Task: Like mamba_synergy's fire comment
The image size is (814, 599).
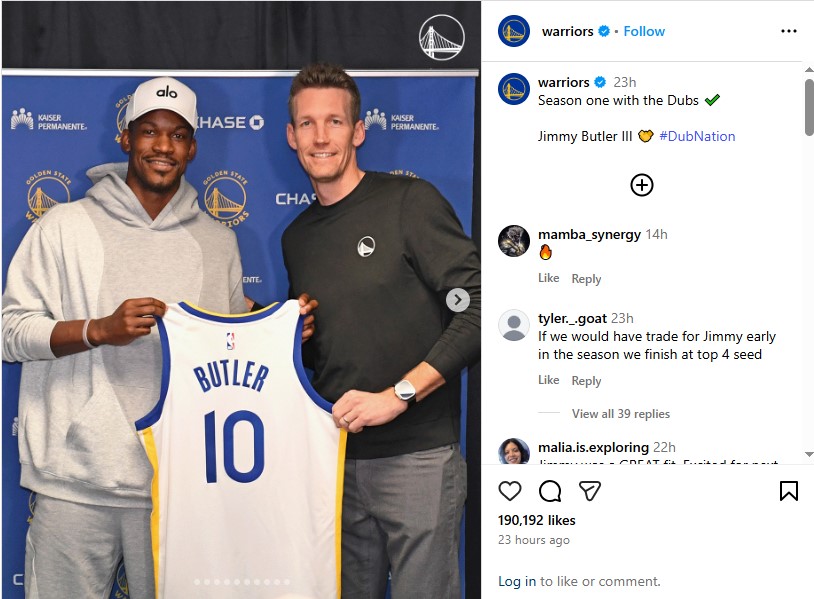Action: 548,278
